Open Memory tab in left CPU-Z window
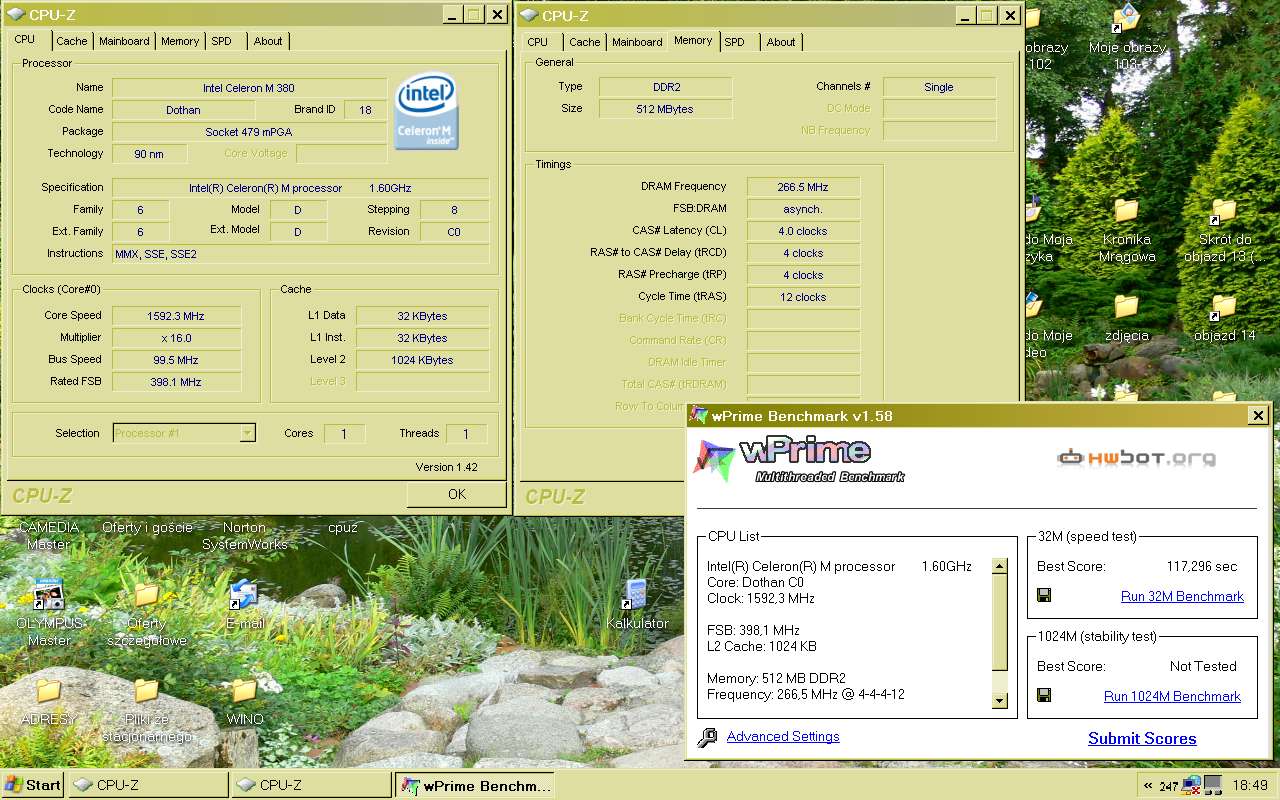1280x800 pixels. click(180, 41)
